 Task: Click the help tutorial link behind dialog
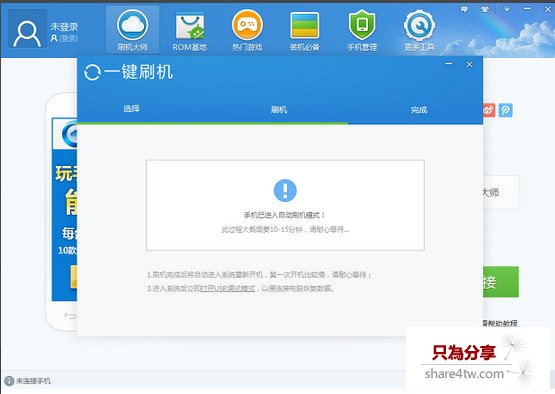point(500,323)
